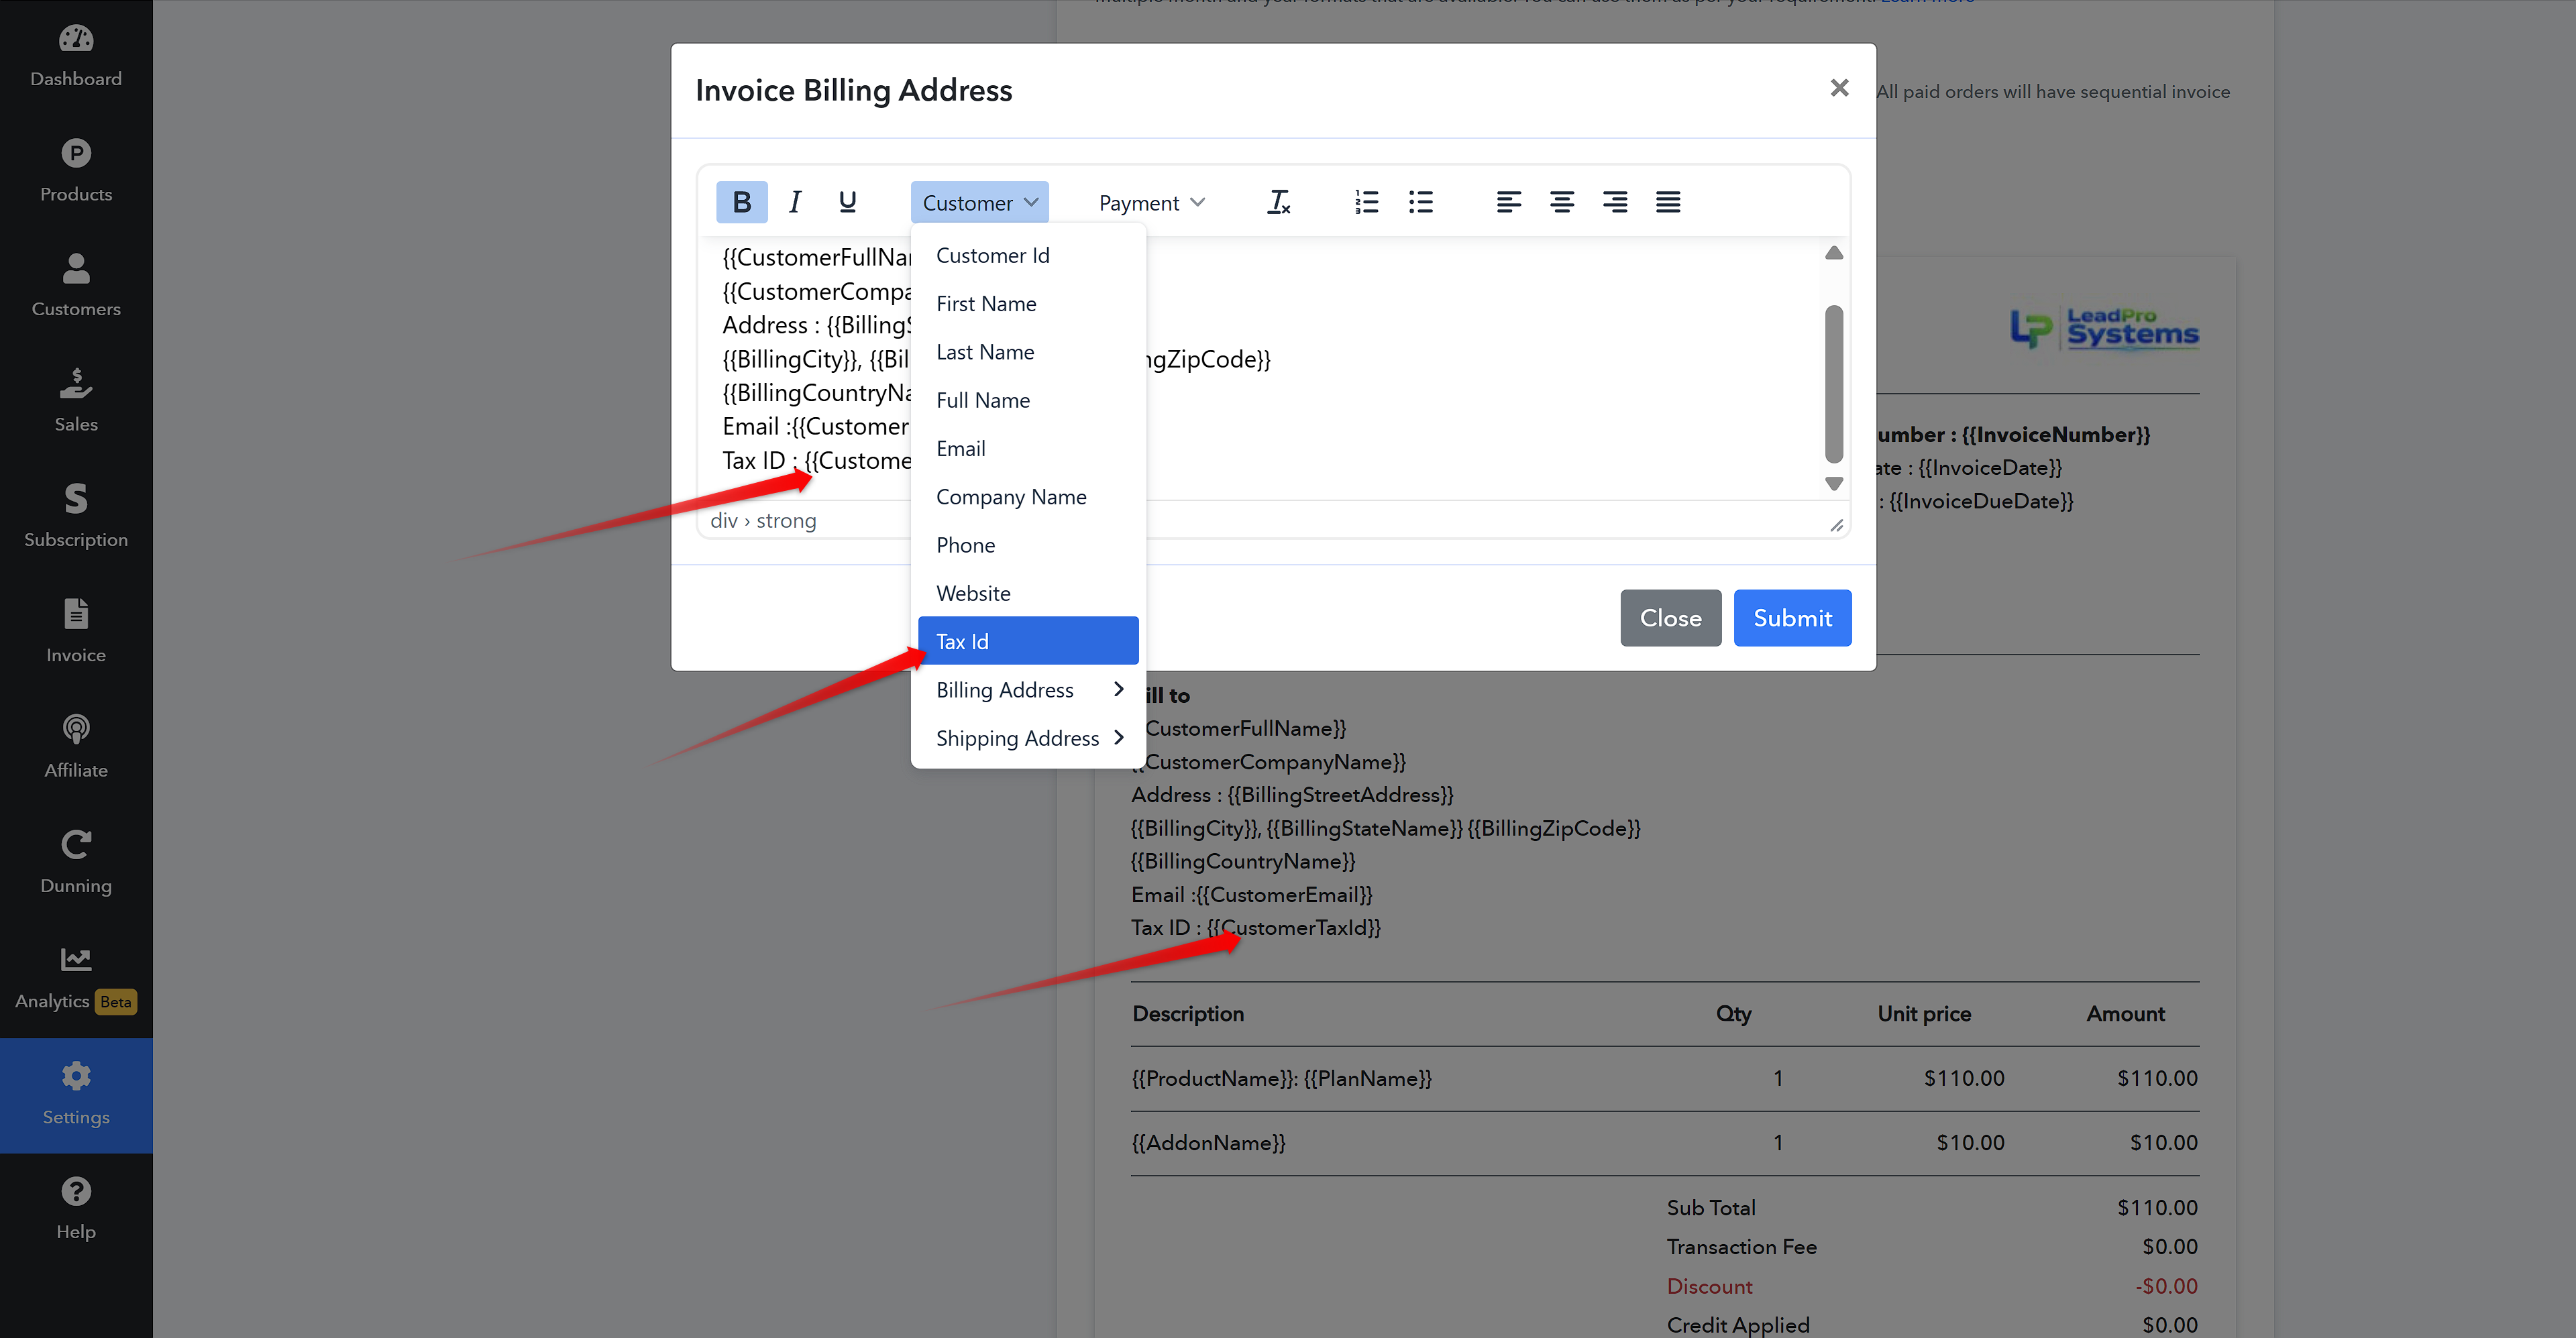Click editor scrollbar up arrow
Viewport: 2576px width, 1338px height.
[1833, 253]
